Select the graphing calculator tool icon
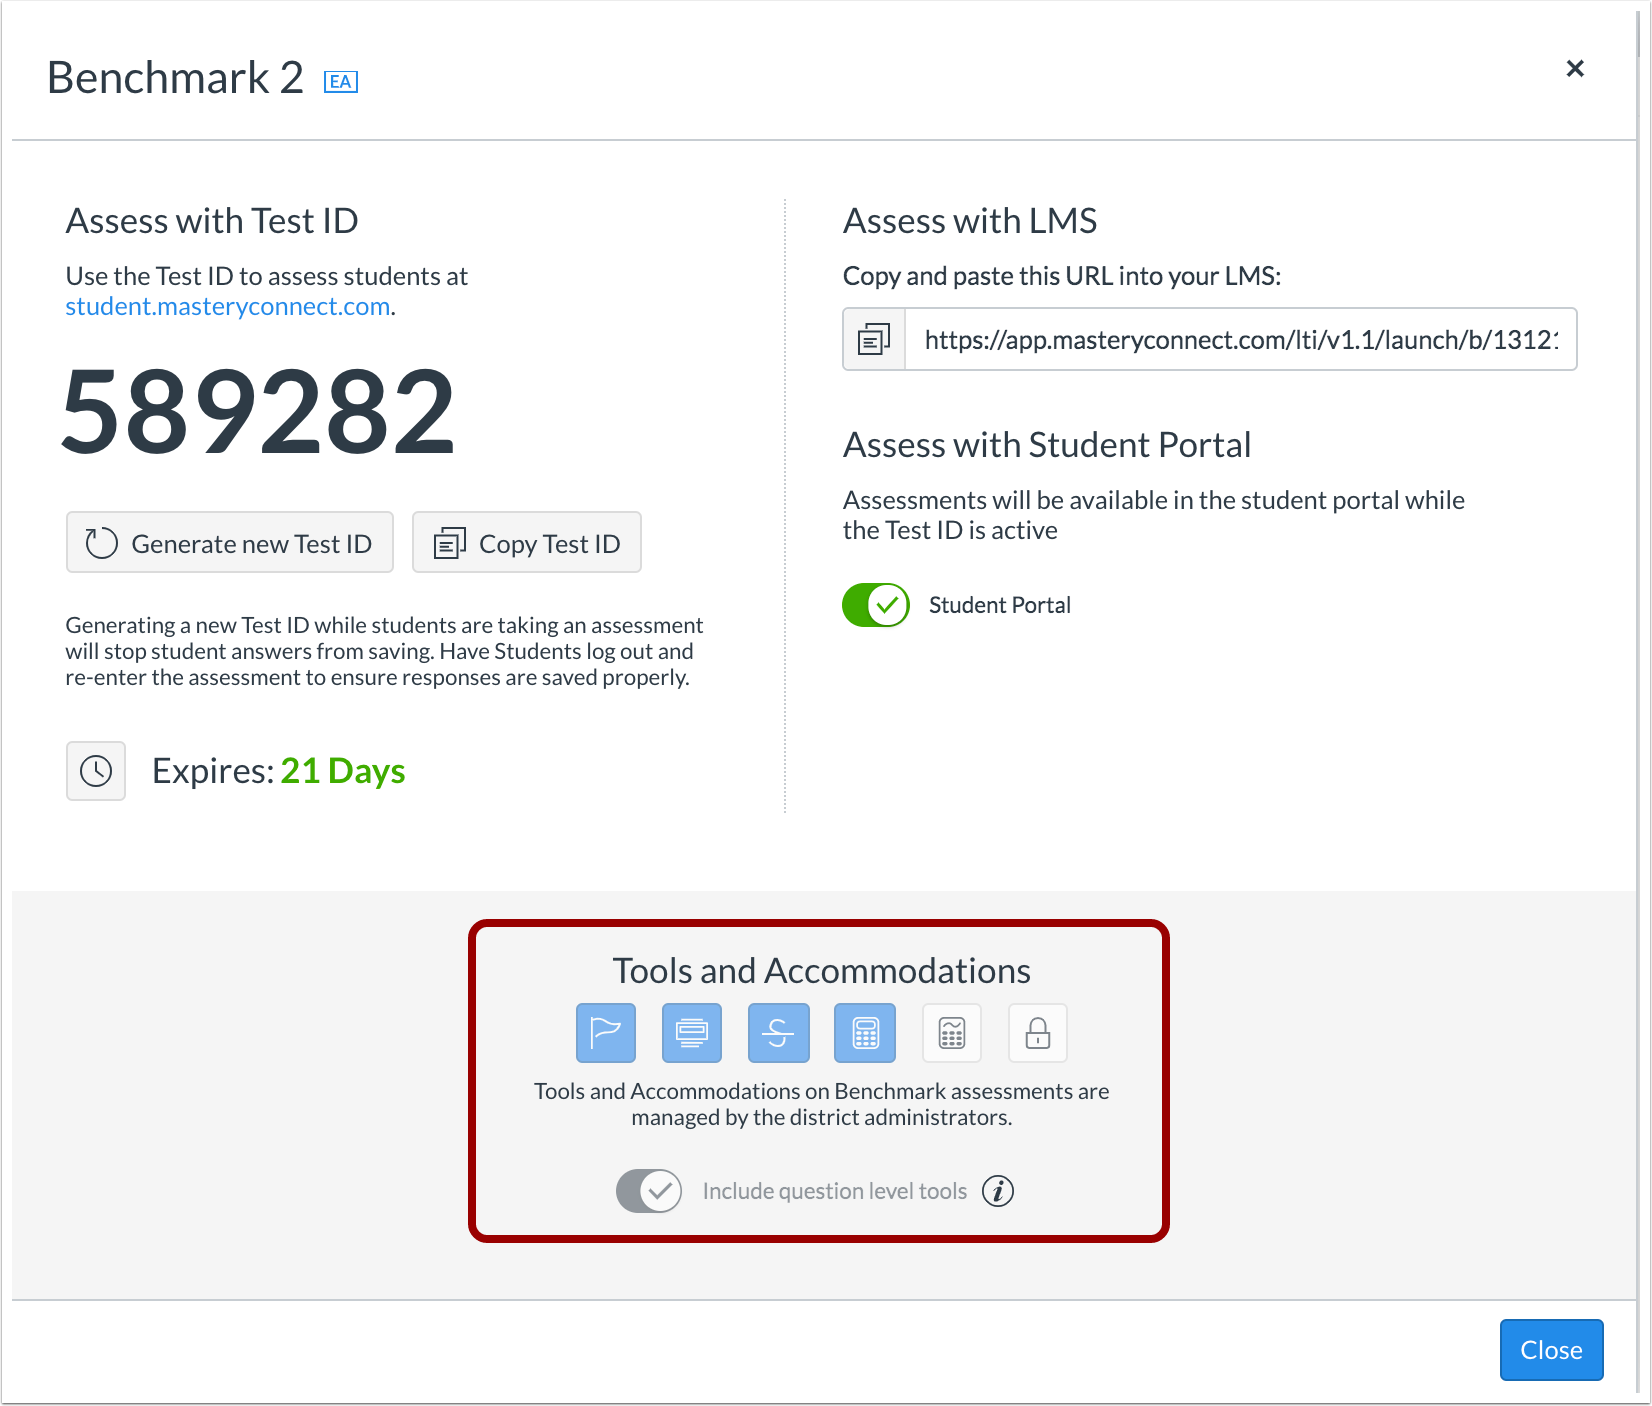This screenshot has height=1406, width=1652. (952, 1033)
